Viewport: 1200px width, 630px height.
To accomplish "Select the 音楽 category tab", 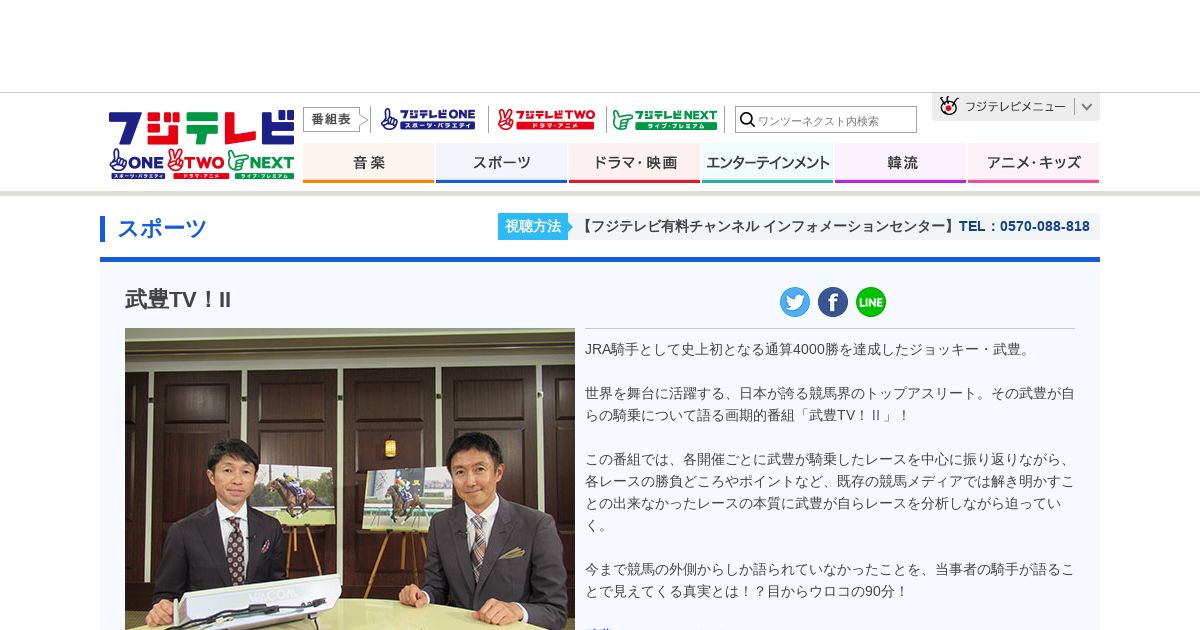I will point(368,163).
